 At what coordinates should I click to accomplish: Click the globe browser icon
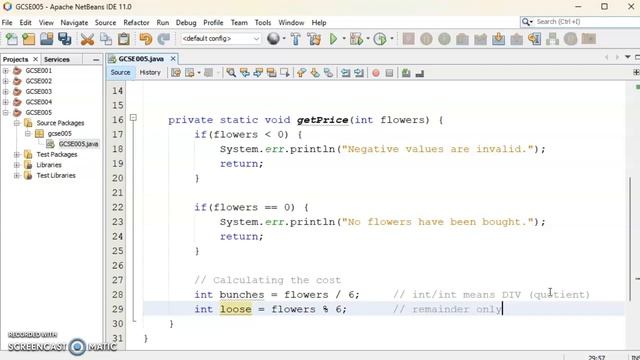point(273,39)
